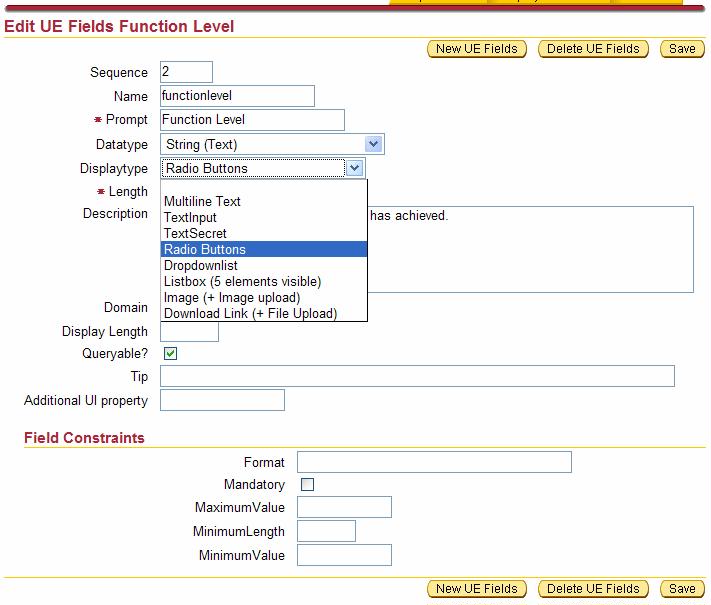Choose TextInput display type option

pos(190,217)
